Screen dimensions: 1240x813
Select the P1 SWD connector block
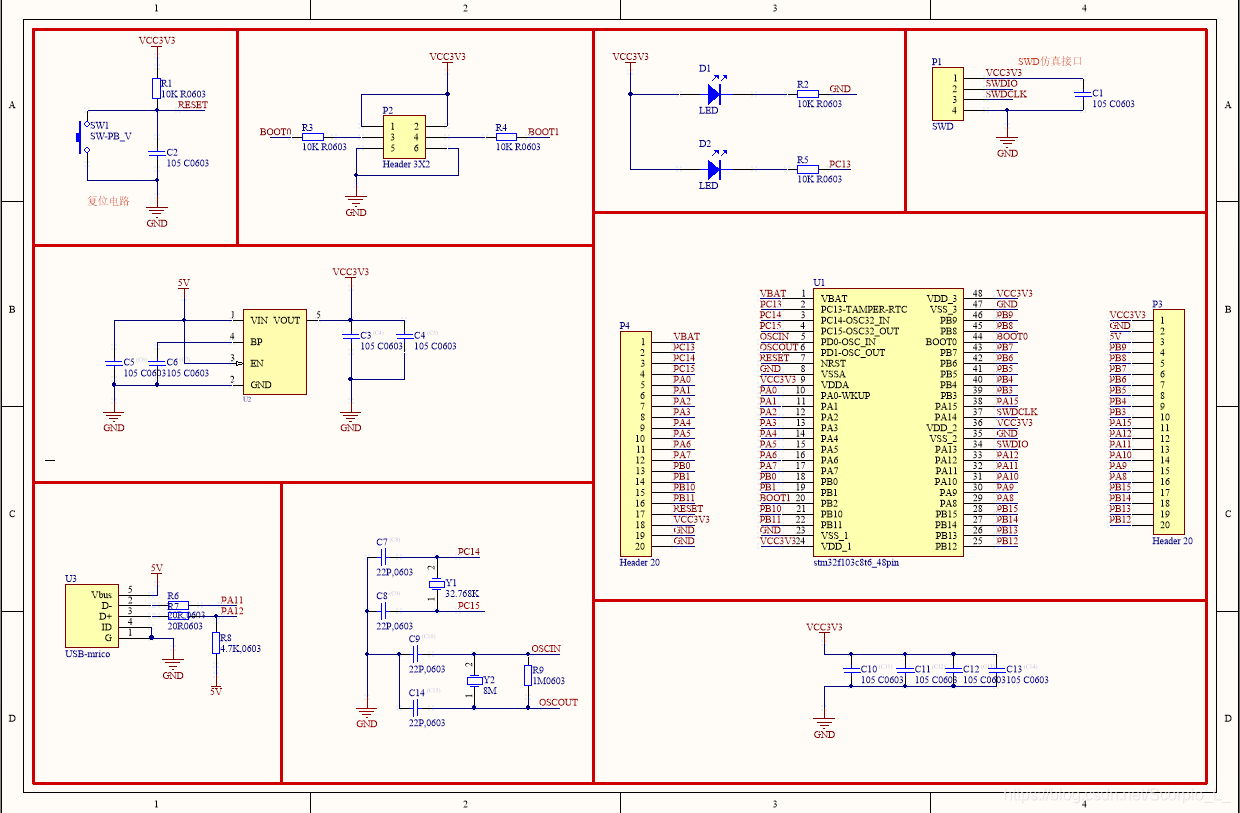(x=942, y=94)
